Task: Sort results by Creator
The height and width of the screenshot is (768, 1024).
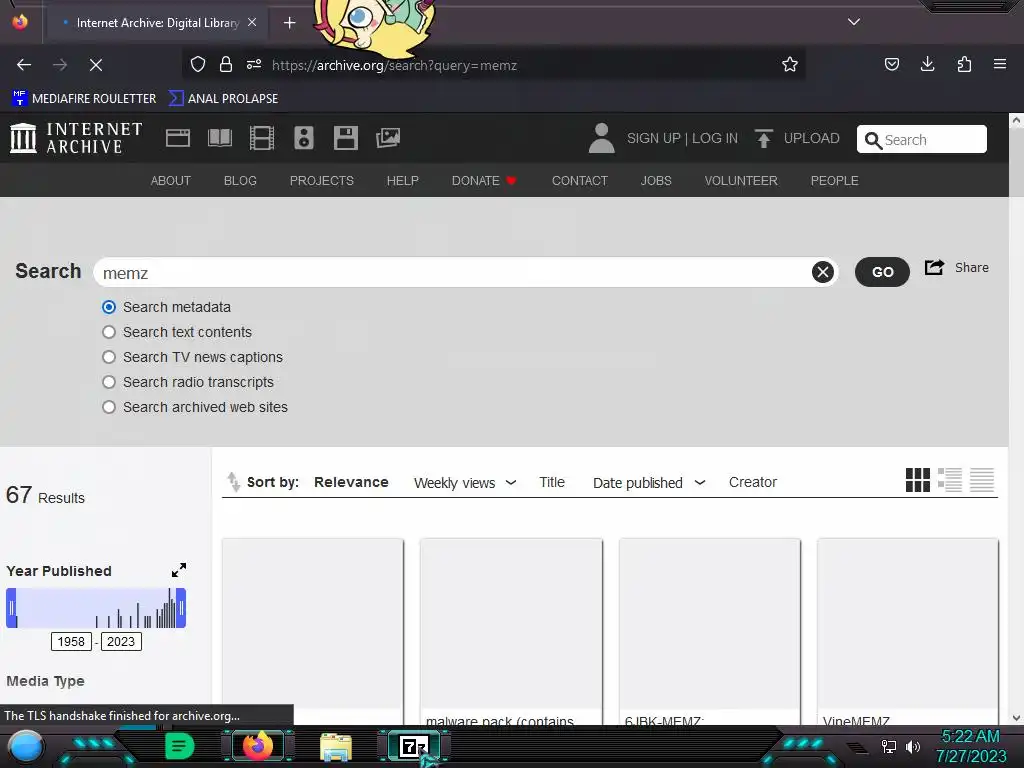Action: (753, 482)
